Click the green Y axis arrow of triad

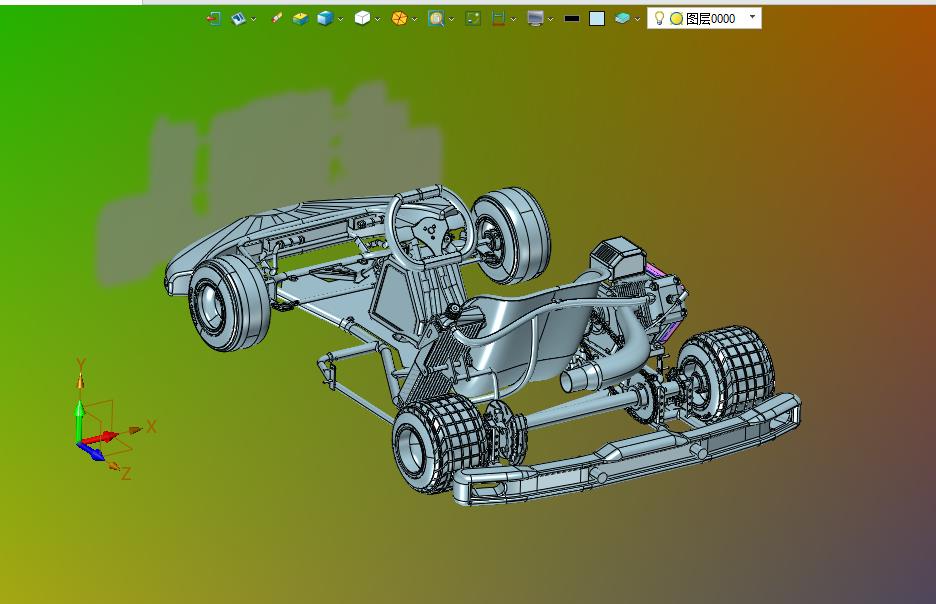80,413
